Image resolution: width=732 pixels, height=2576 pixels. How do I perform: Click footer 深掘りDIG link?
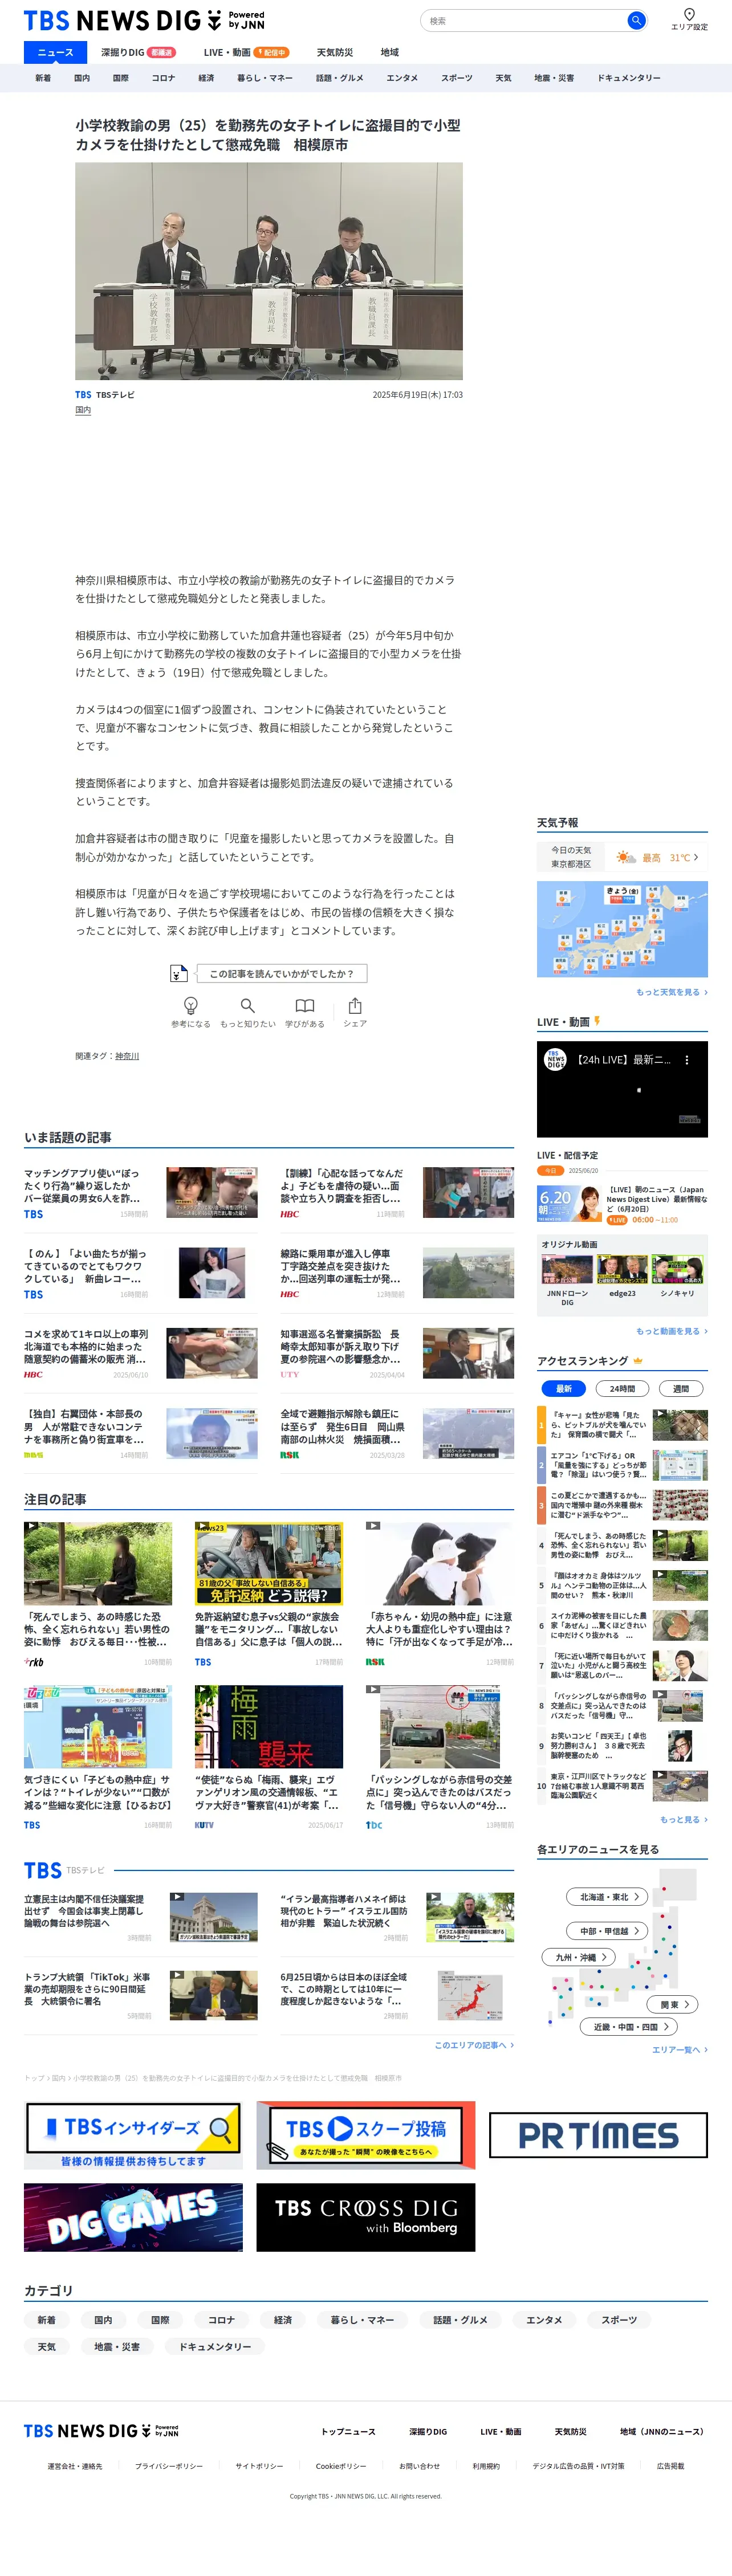428,2431
